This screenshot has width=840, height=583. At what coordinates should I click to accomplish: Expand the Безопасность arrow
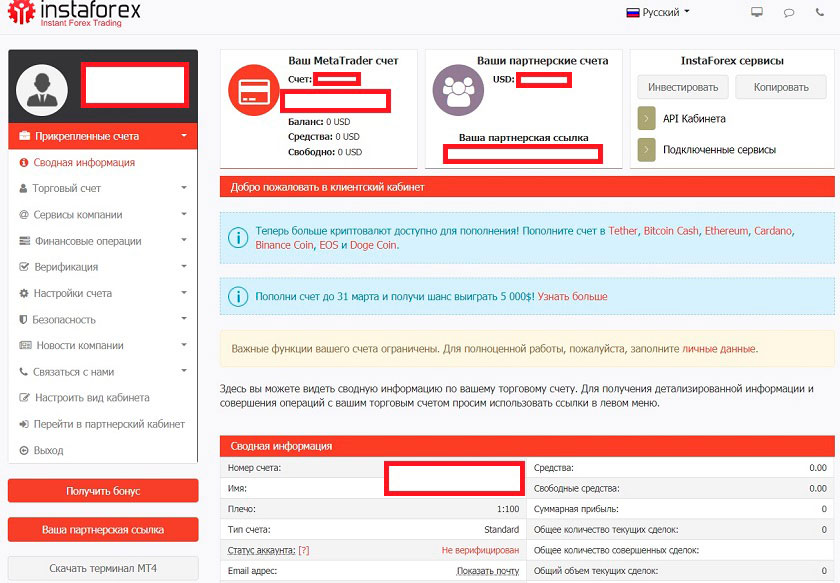coord(184,318)
